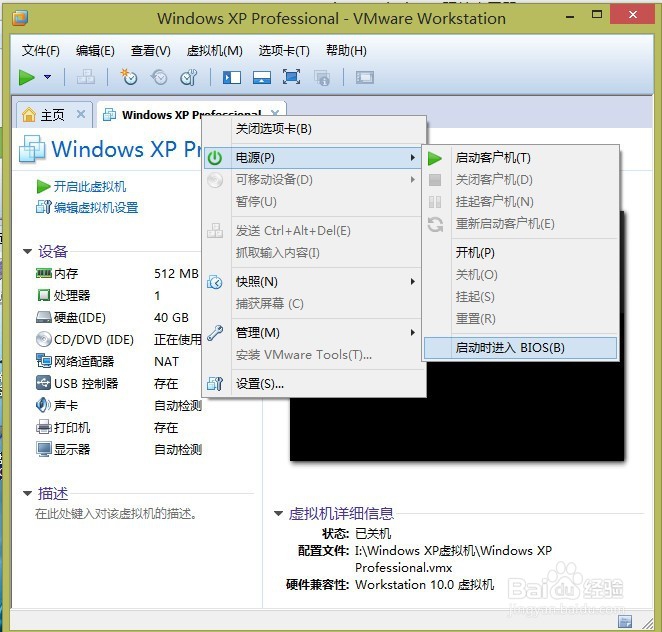Expand the 管理(M) submenu arrow
662x632 pixels.
pos(412,333)
